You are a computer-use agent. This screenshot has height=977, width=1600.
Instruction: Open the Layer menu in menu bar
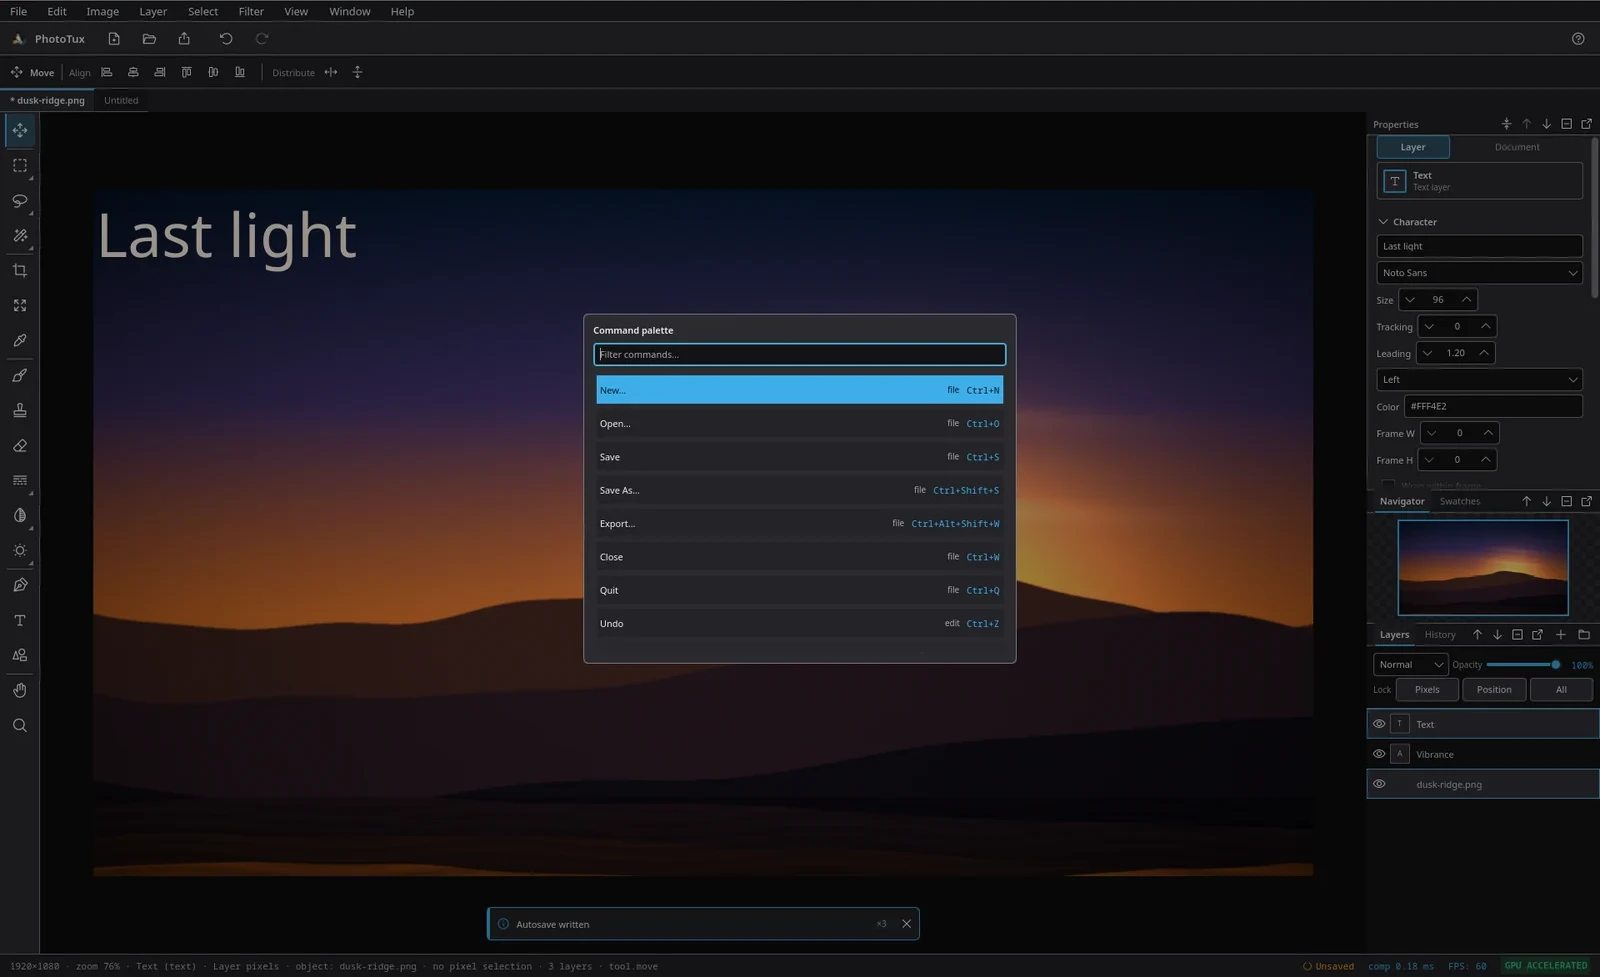point(153,11)
